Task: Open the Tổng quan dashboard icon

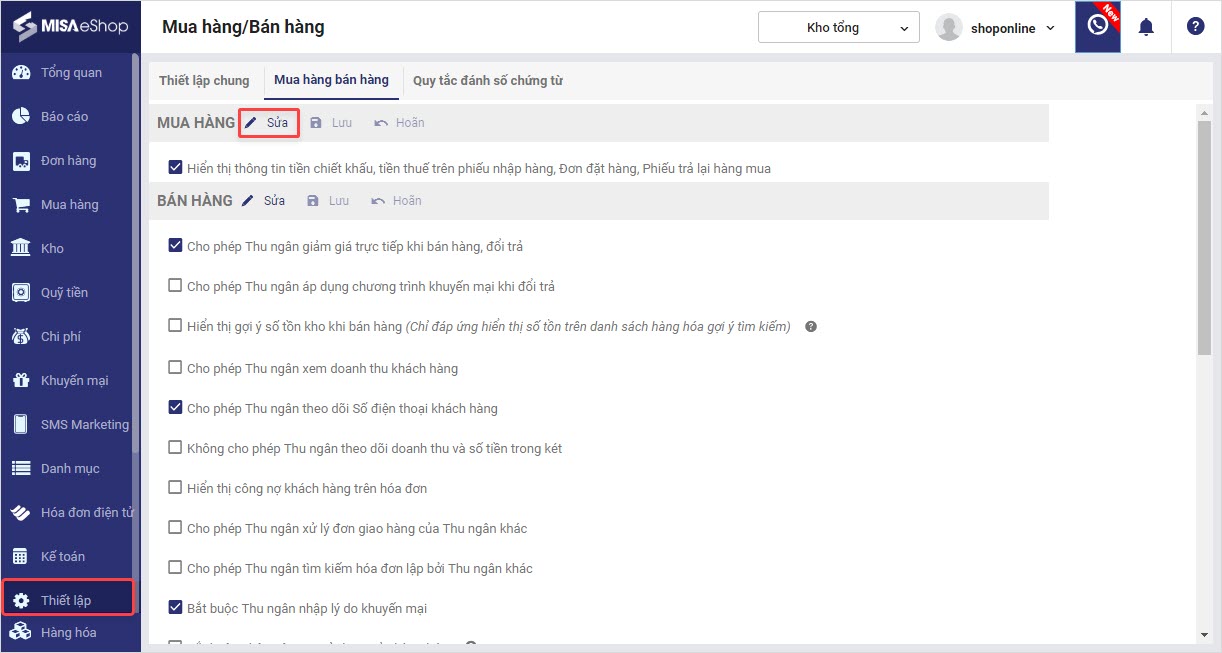Action: [20, 73]
